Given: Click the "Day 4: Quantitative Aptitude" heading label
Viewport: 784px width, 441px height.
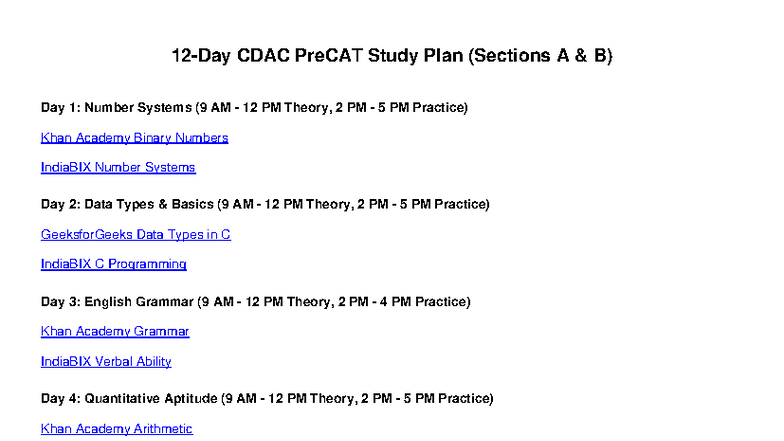Looking at the screenshot, I should (129, 398).
